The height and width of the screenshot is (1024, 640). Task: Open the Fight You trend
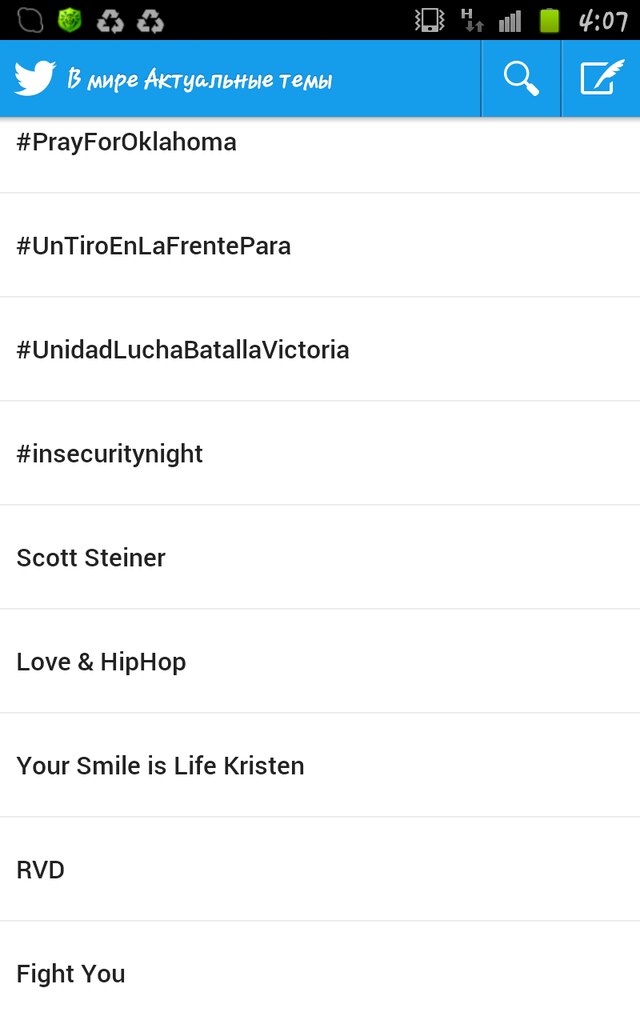(320, 973)
